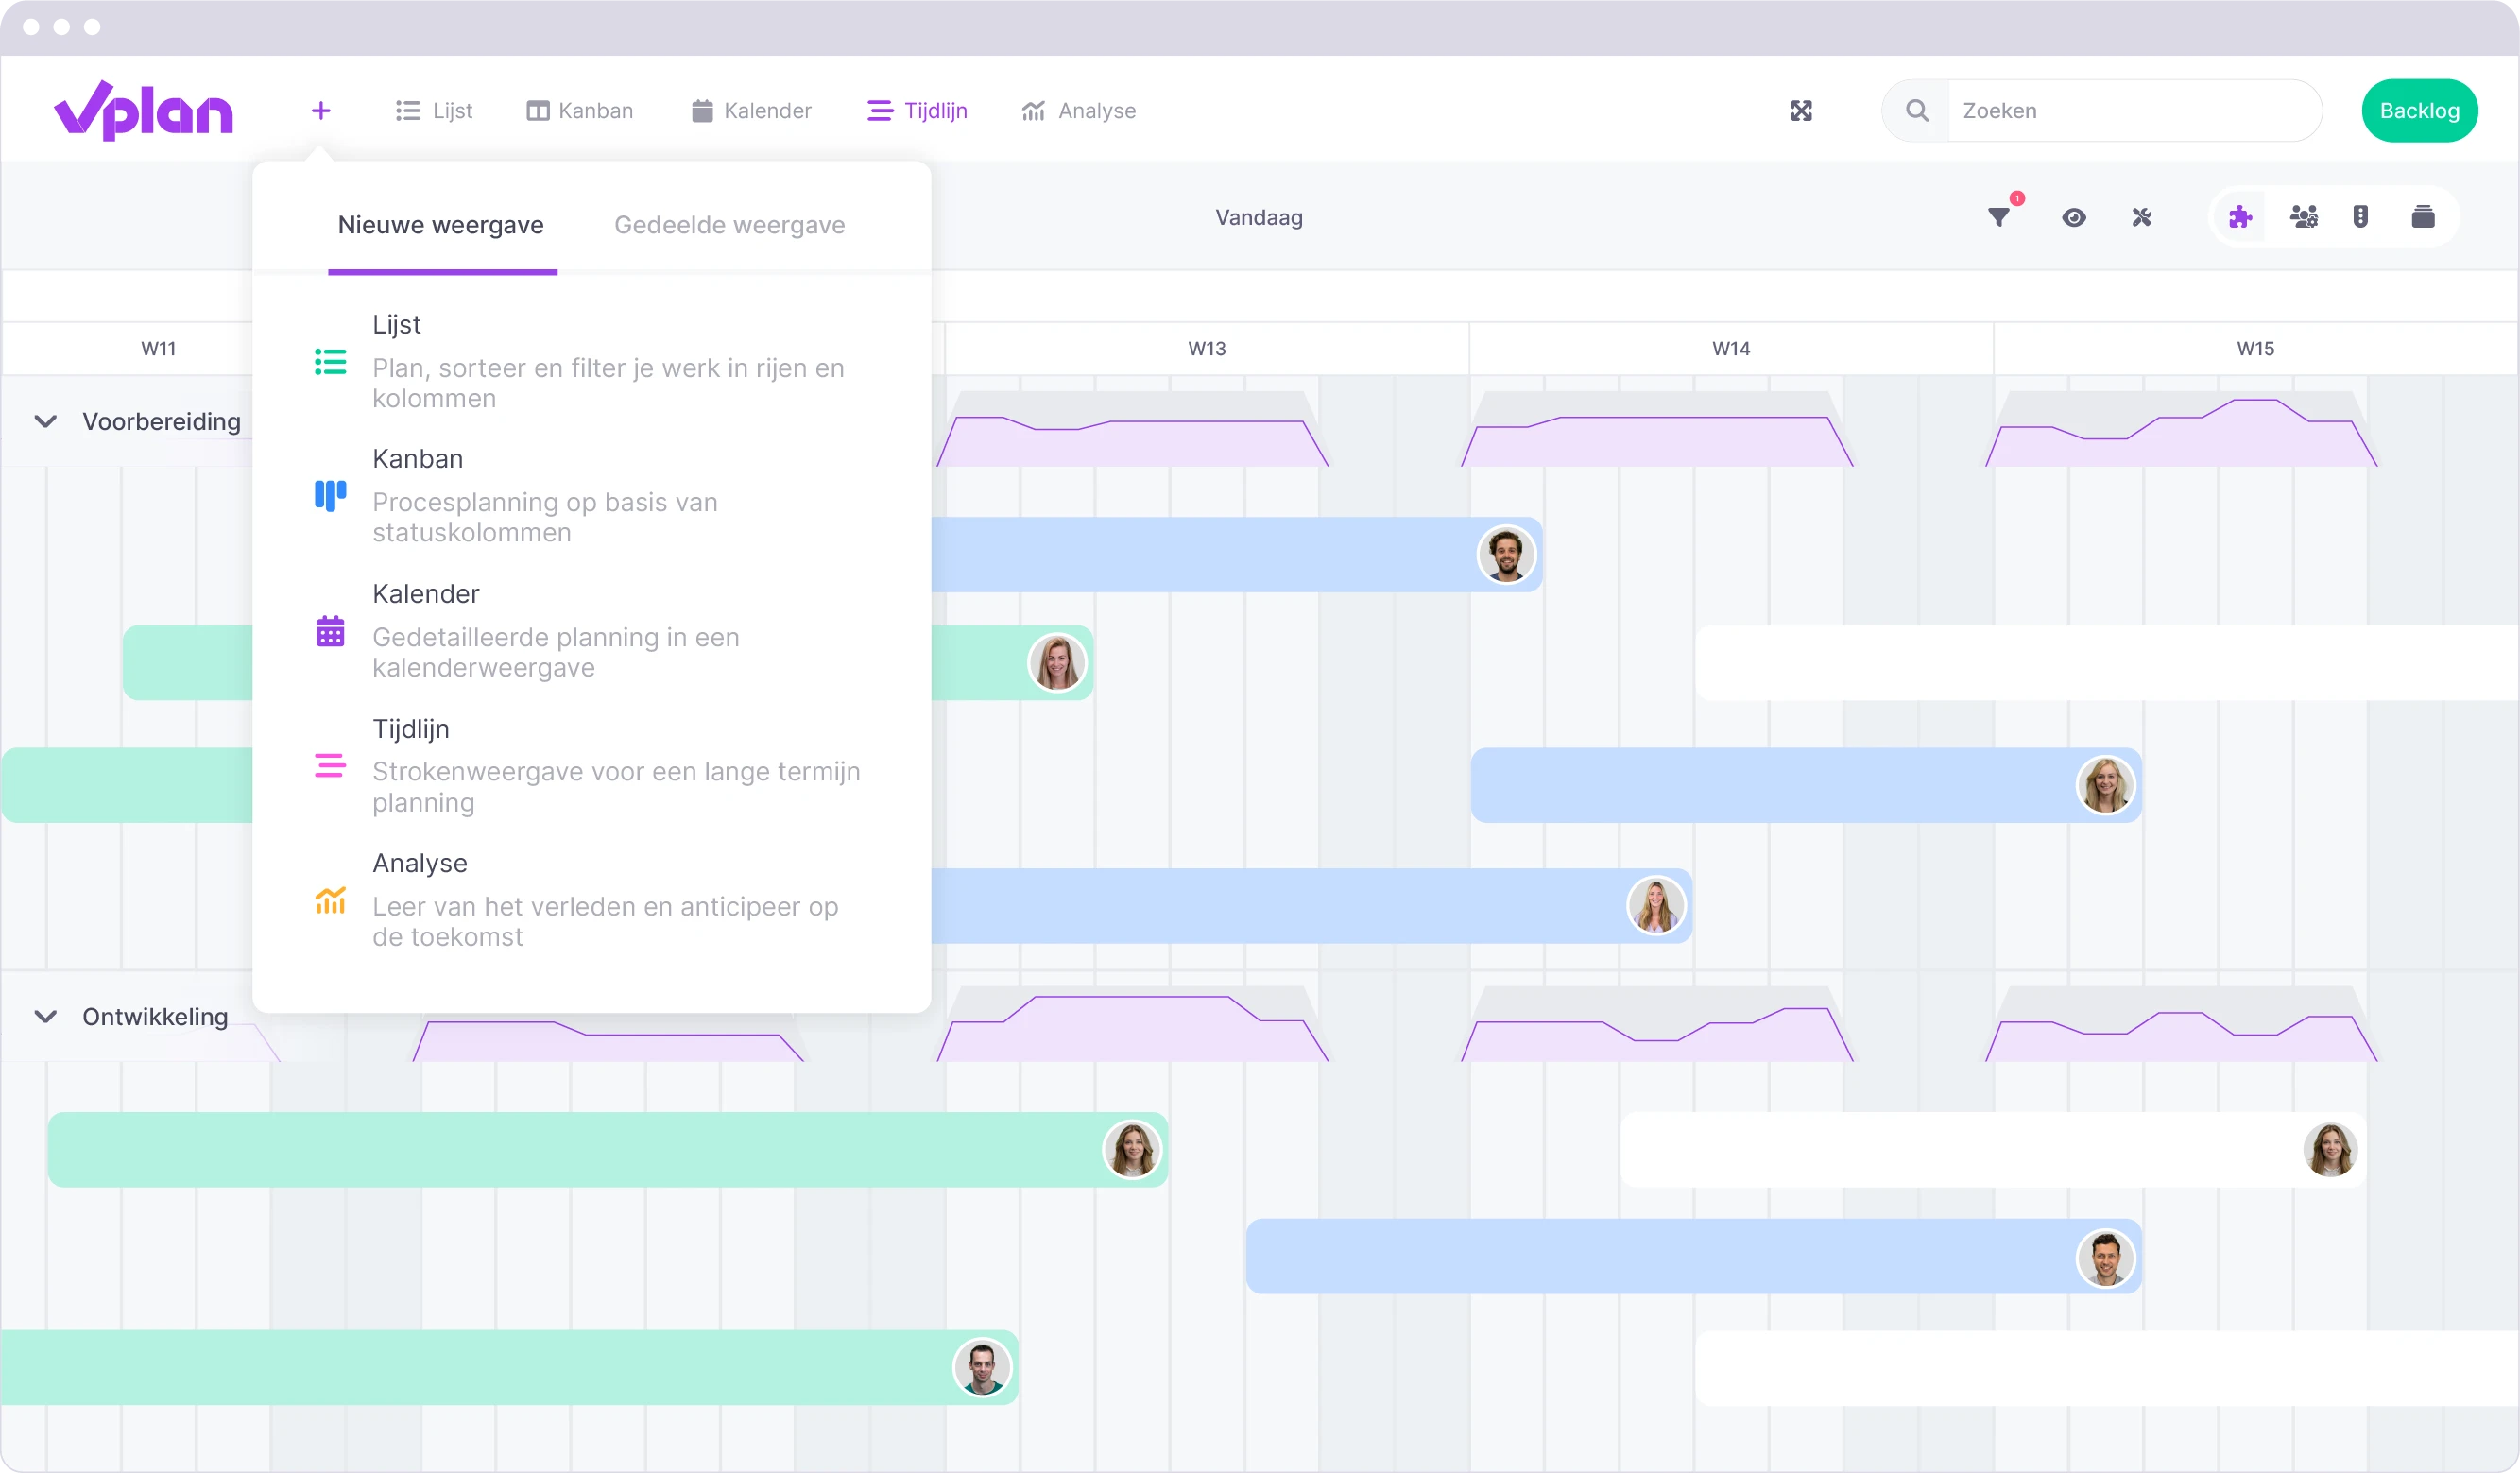Toggle the people group resources icon
2520x1473 pixels.
[2303, 217]
